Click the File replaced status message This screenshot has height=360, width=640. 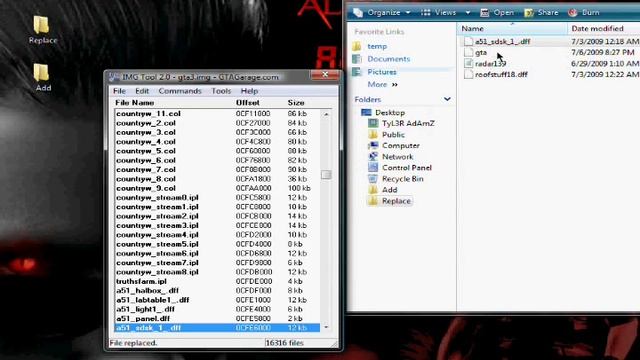[133, 343]
